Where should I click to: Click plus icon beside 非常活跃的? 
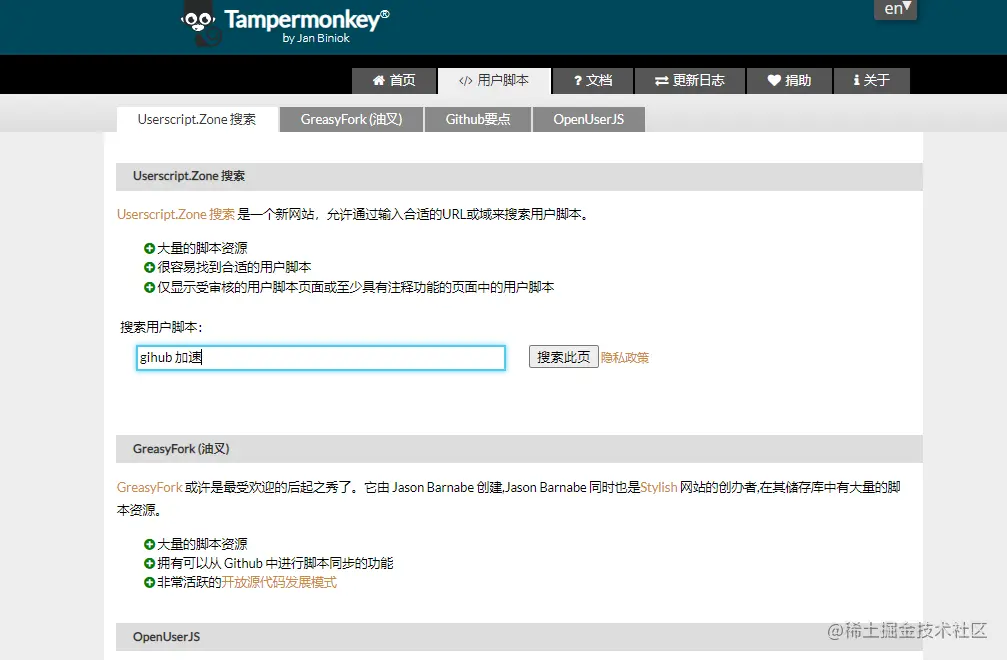point(149,582)
